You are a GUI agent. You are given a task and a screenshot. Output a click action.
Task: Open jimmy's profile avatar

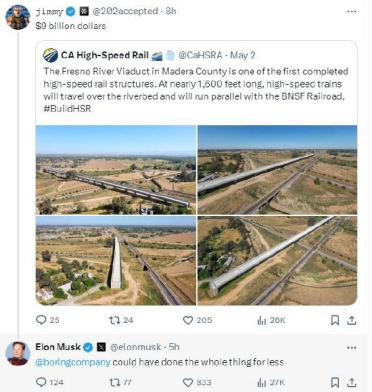pyautogui.click(x=18, y=17)
